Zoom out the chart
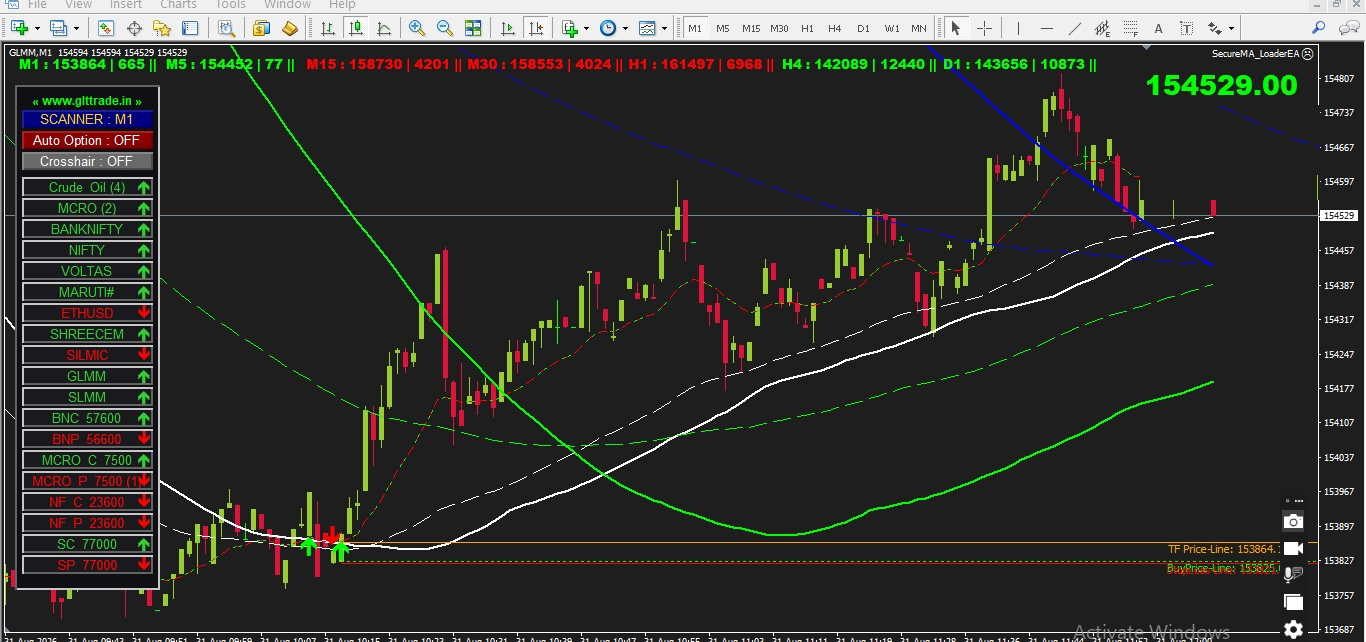Viewport: 1366px width, 642px height. coord(445,28)
